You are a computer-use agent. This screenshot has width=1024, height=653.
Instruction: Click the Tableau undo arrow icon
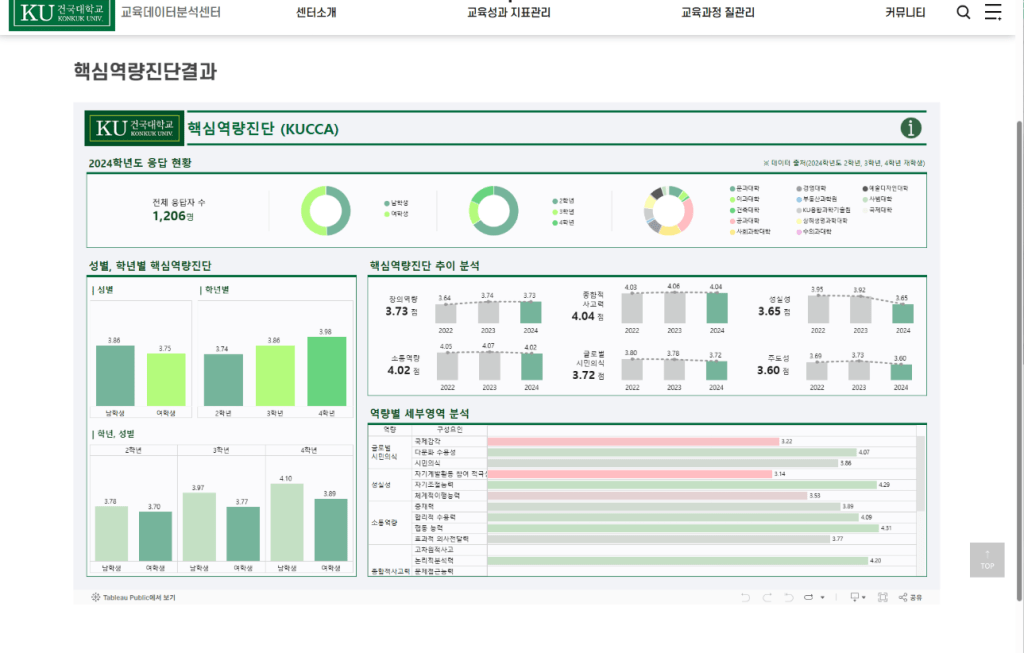point(745,597)
